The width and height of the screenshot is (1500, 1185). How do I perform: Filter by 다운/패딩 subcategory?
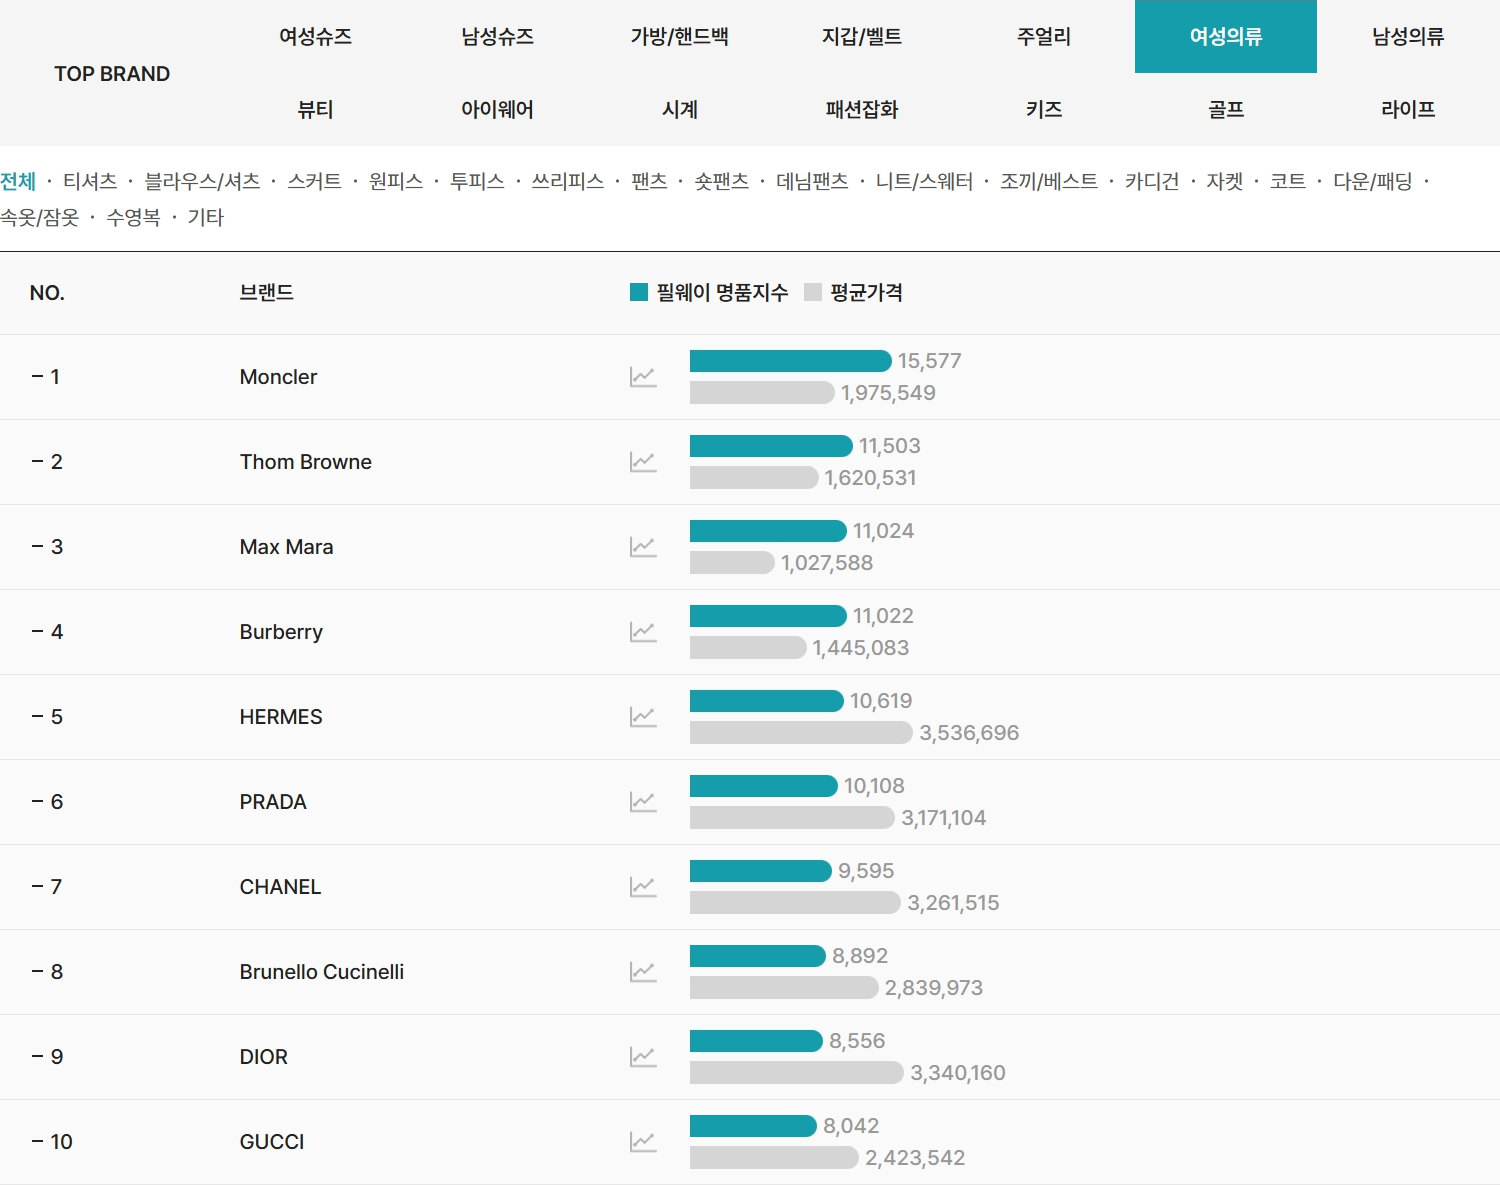[x=1373, y=181]
